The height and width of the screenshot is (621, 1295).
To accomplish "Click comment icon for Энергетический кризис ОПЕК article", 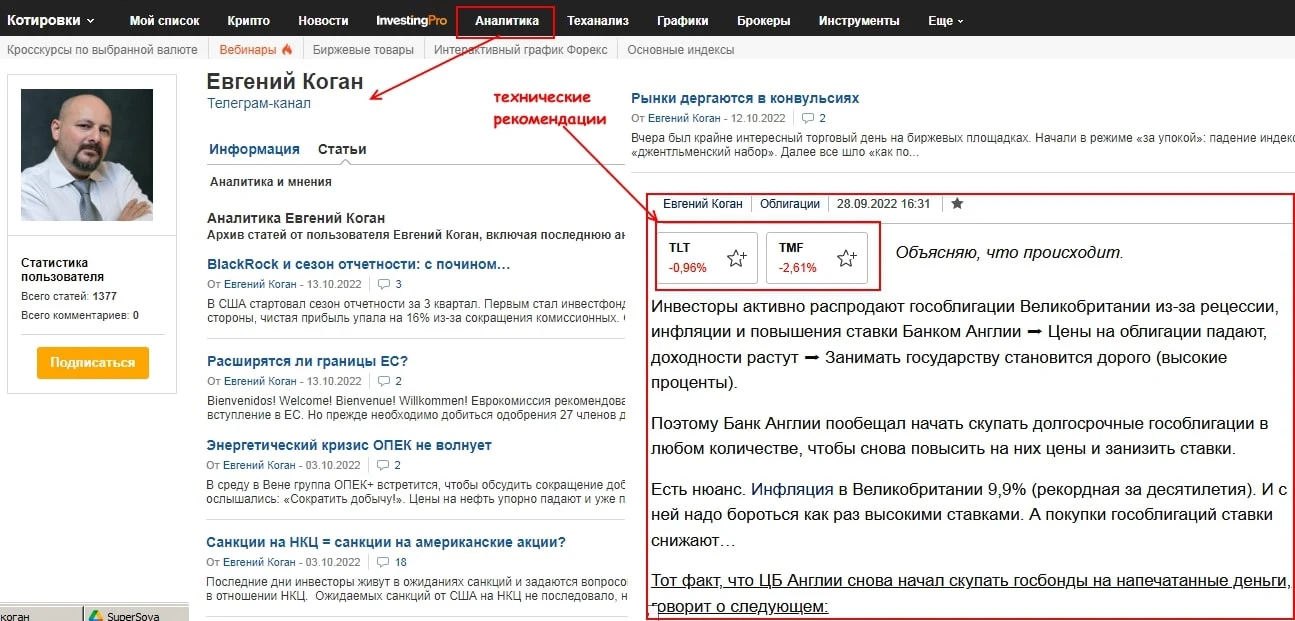I will 384,465.
